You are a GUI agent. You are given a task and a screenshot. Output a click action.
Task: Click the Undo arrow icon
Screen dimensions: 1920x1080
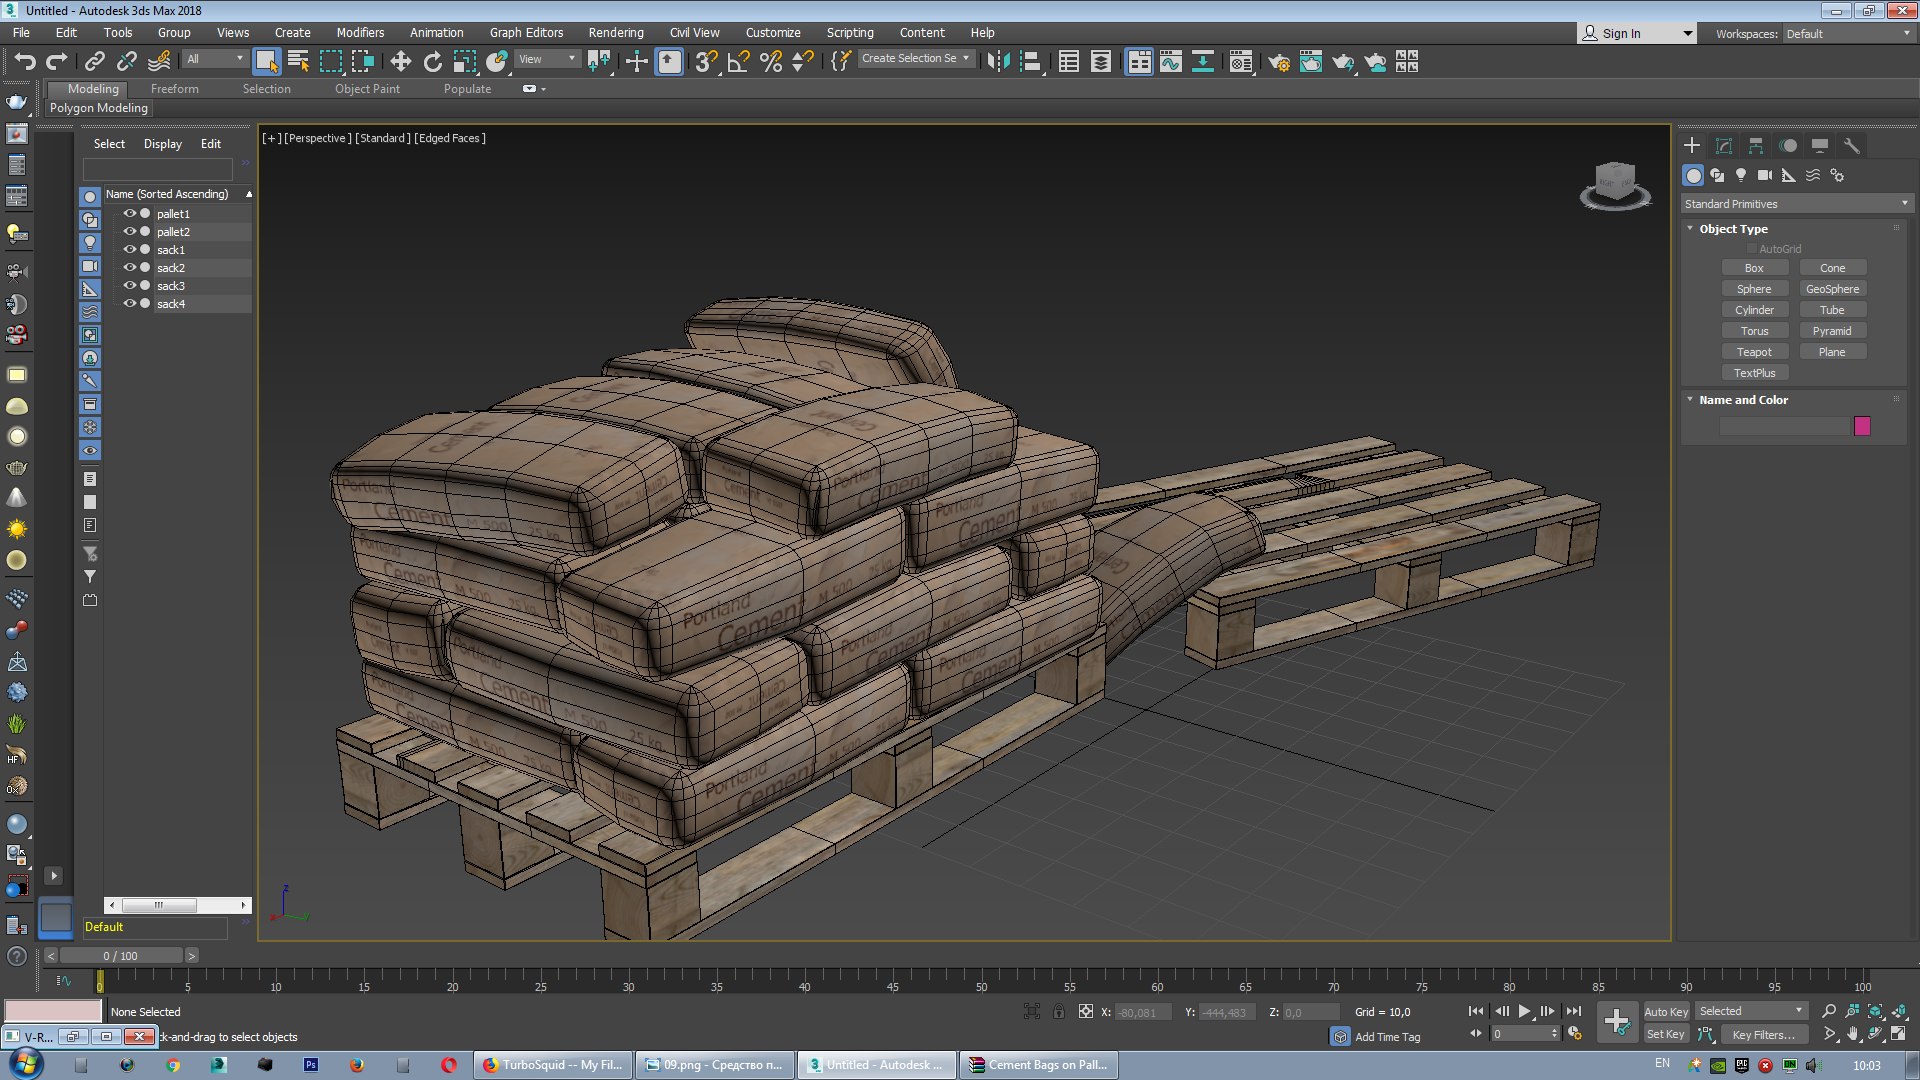coord(25,62)
